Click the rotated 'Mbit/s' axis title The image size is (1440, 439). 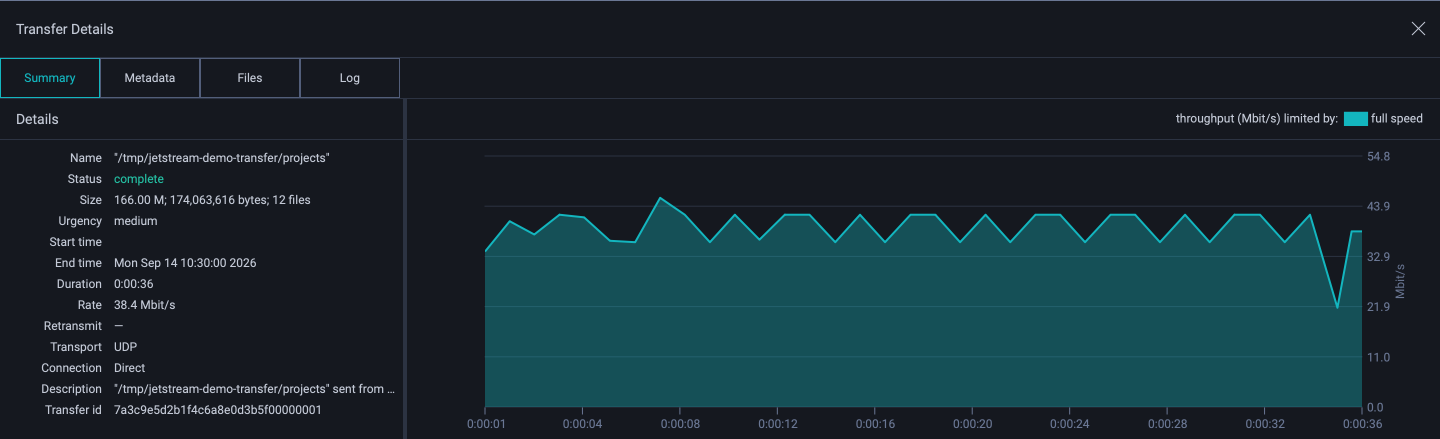(1400, 282)
